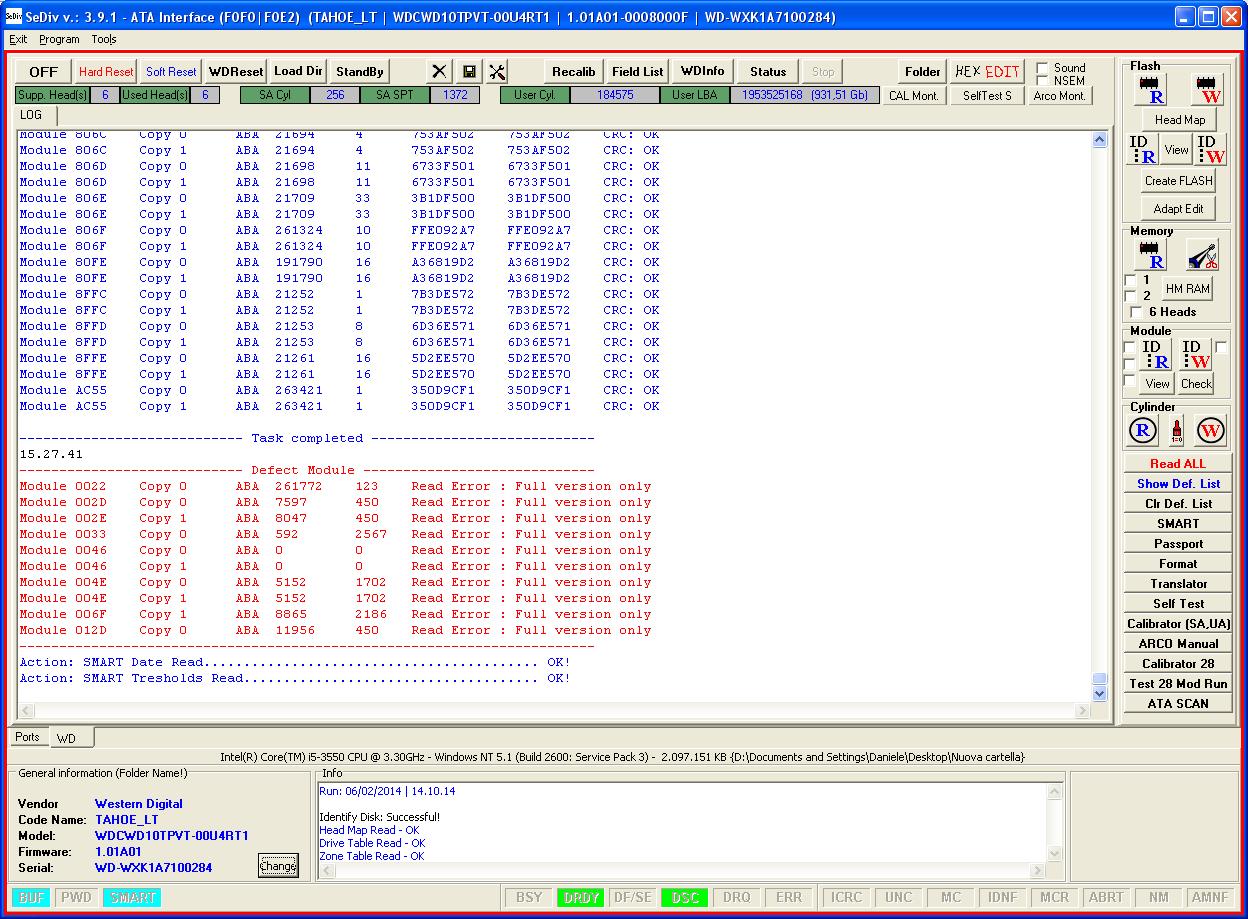Click the OFF power button
Viewport: 1248px width, 919px height.
click(43, 72)
